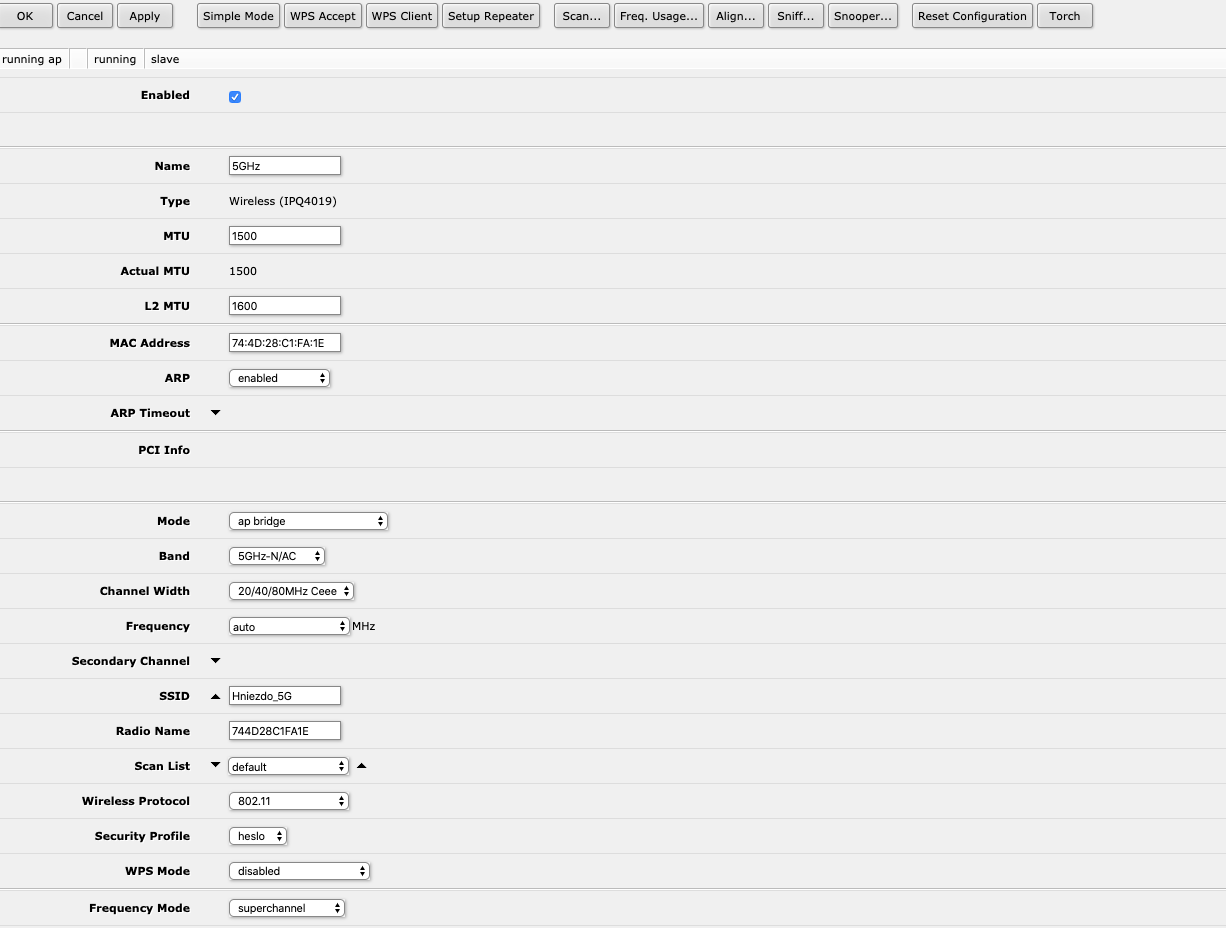Collapse the SSID field arrow
Image resolution: width=1226 pixels, height=928 pixels.
215,696
